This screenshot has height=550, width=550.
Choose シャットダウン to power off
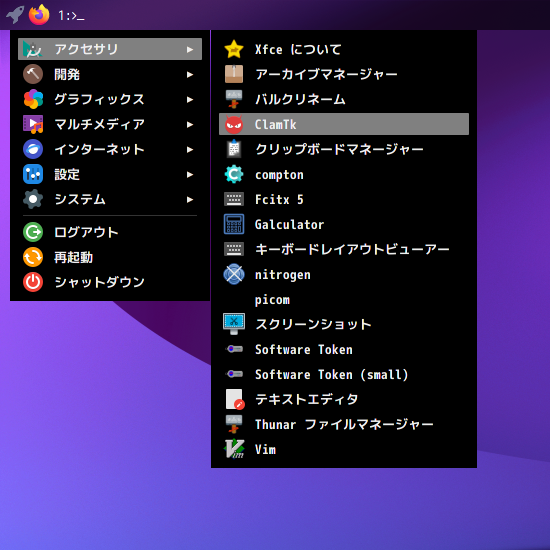coord(110,282)
